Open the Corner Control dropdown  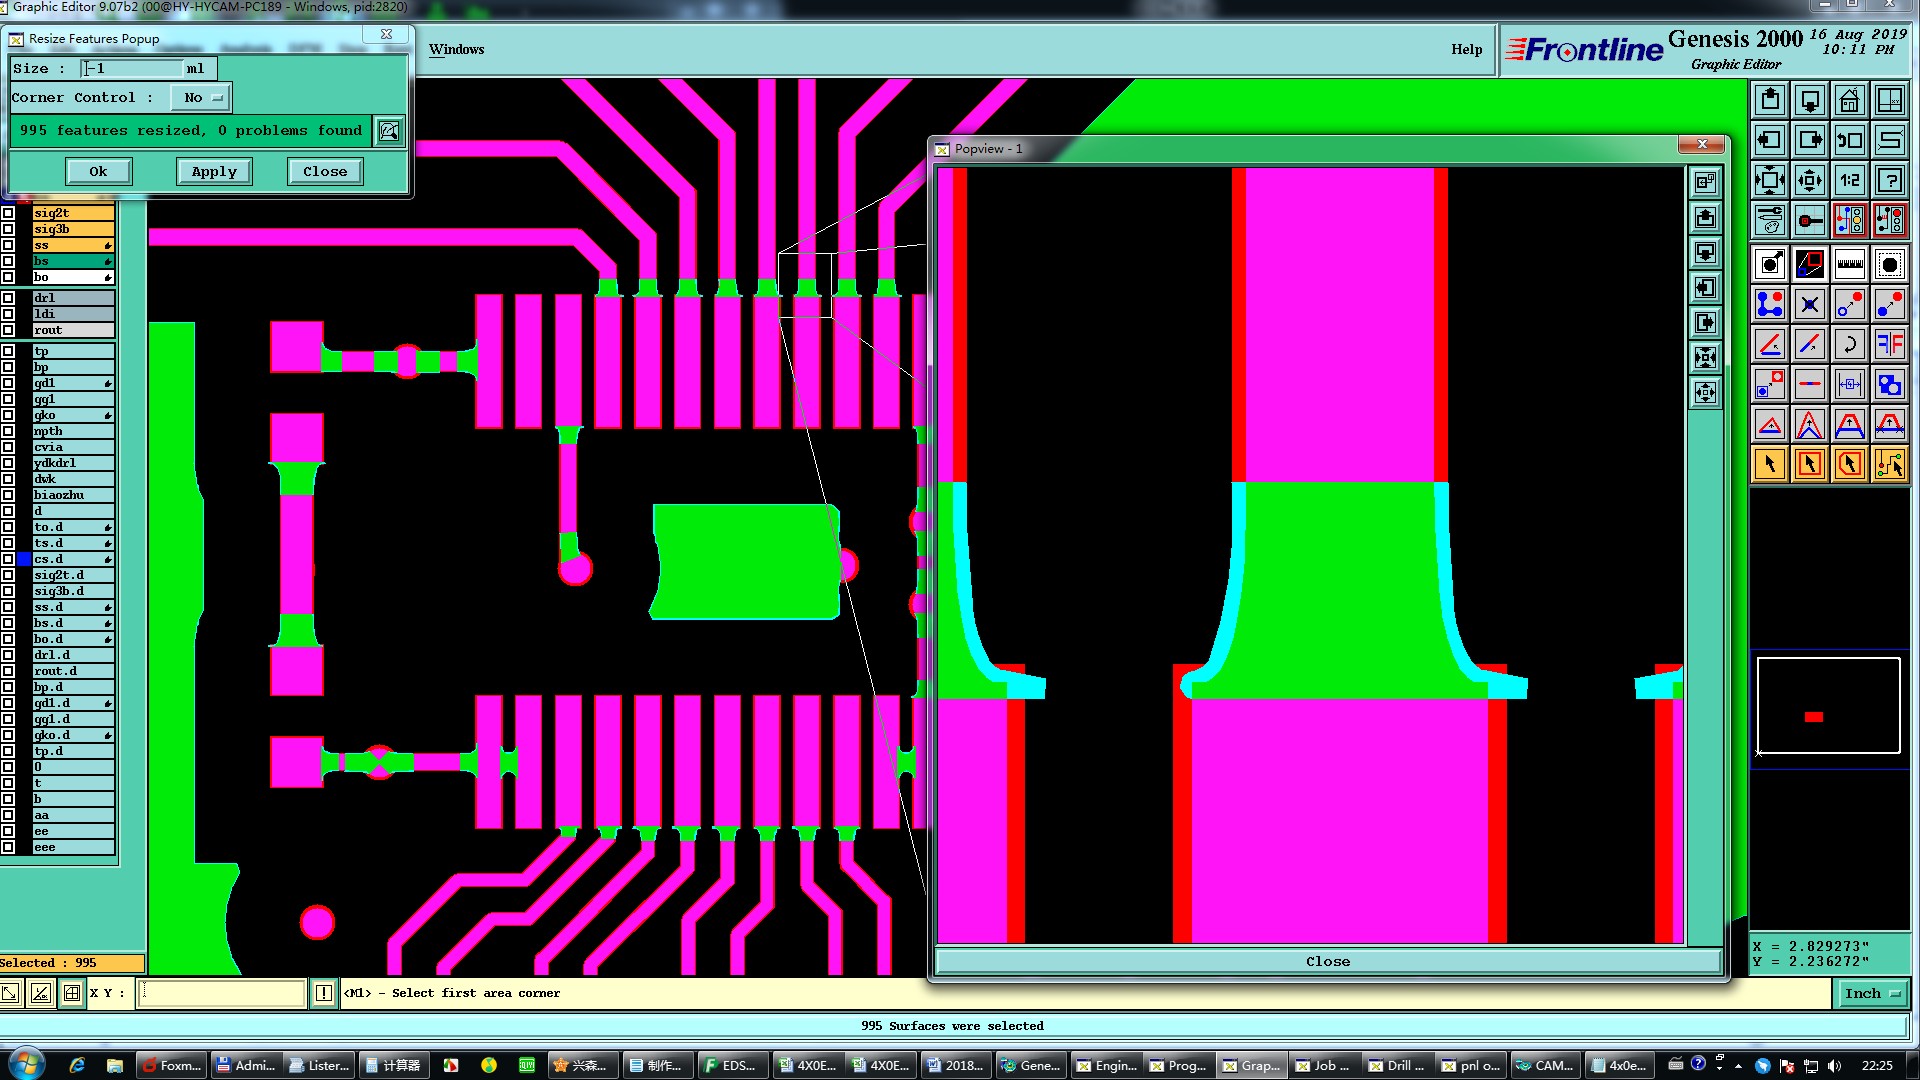click(x=200, y=98)
